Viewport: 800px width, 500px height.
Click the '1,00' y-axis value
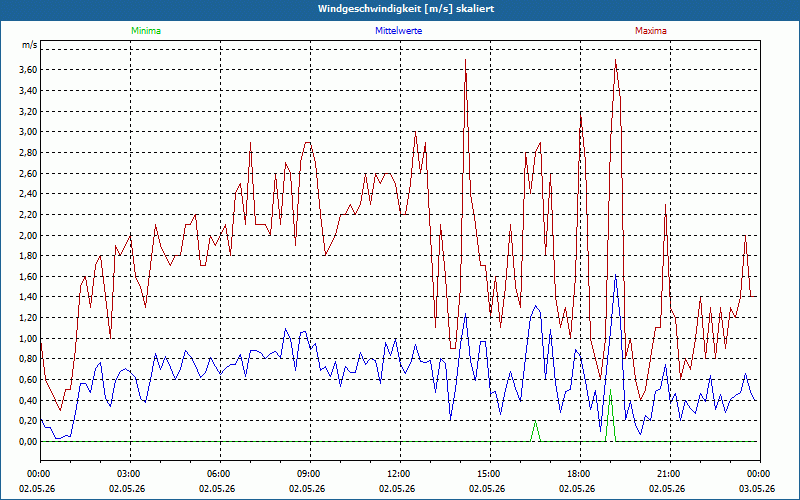[x=28, y=338]
